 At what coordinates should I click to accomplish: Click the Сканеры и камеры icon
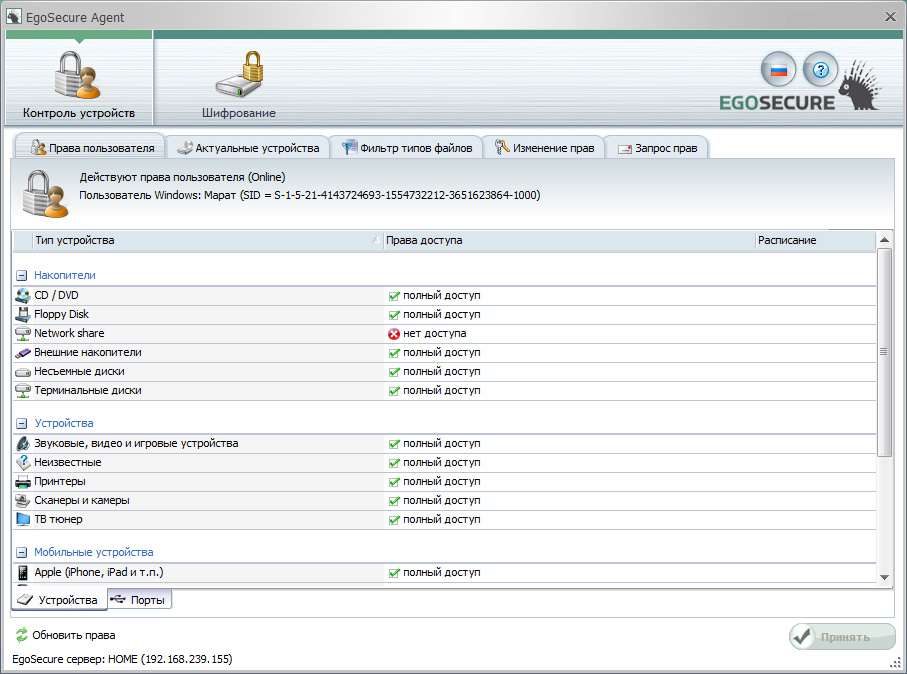23,501
